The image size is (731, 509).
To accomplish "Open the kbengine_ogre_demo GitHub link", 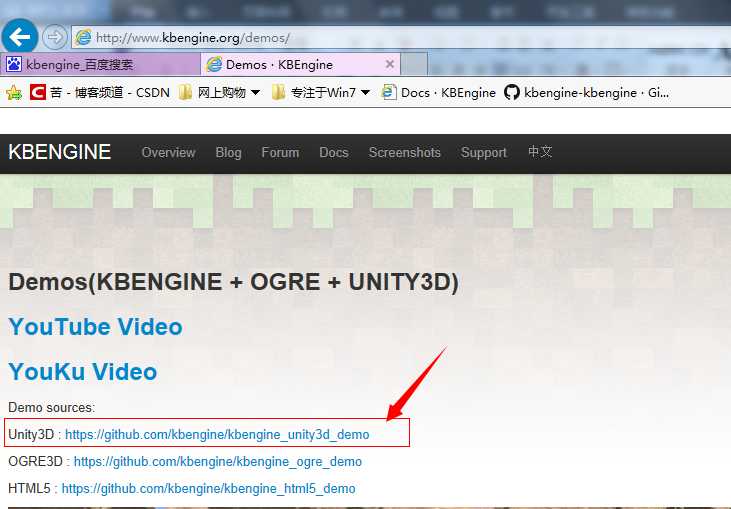I will (218, 461).
